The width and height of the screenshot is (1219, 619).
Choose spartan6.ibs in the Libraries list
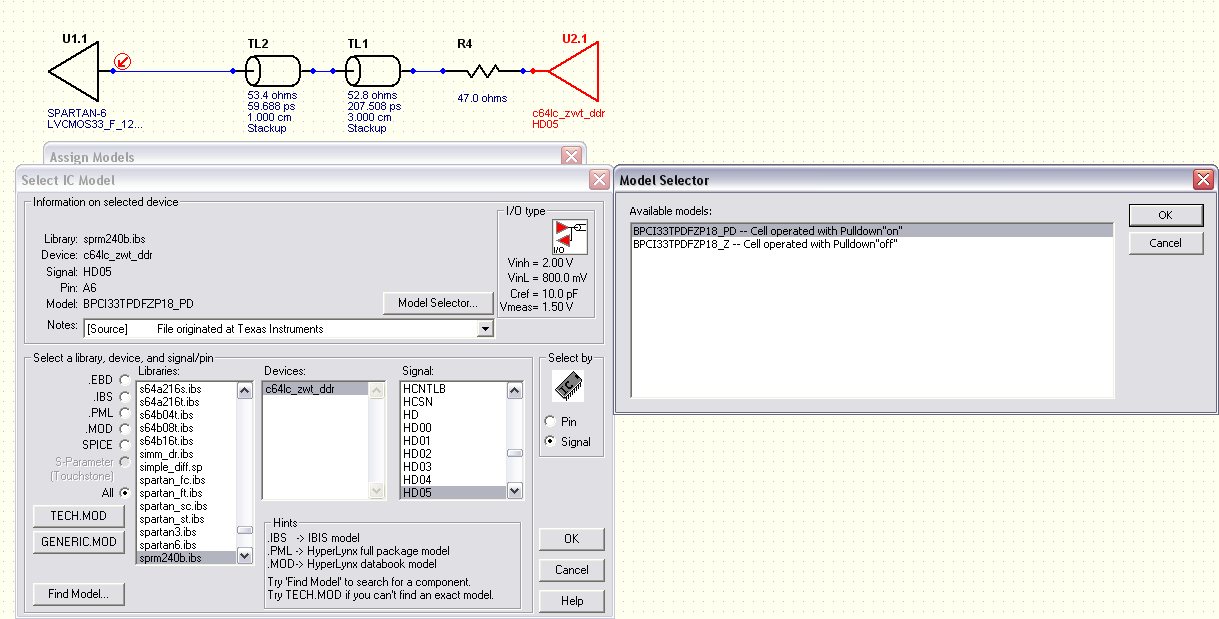(x=168, y=545)
